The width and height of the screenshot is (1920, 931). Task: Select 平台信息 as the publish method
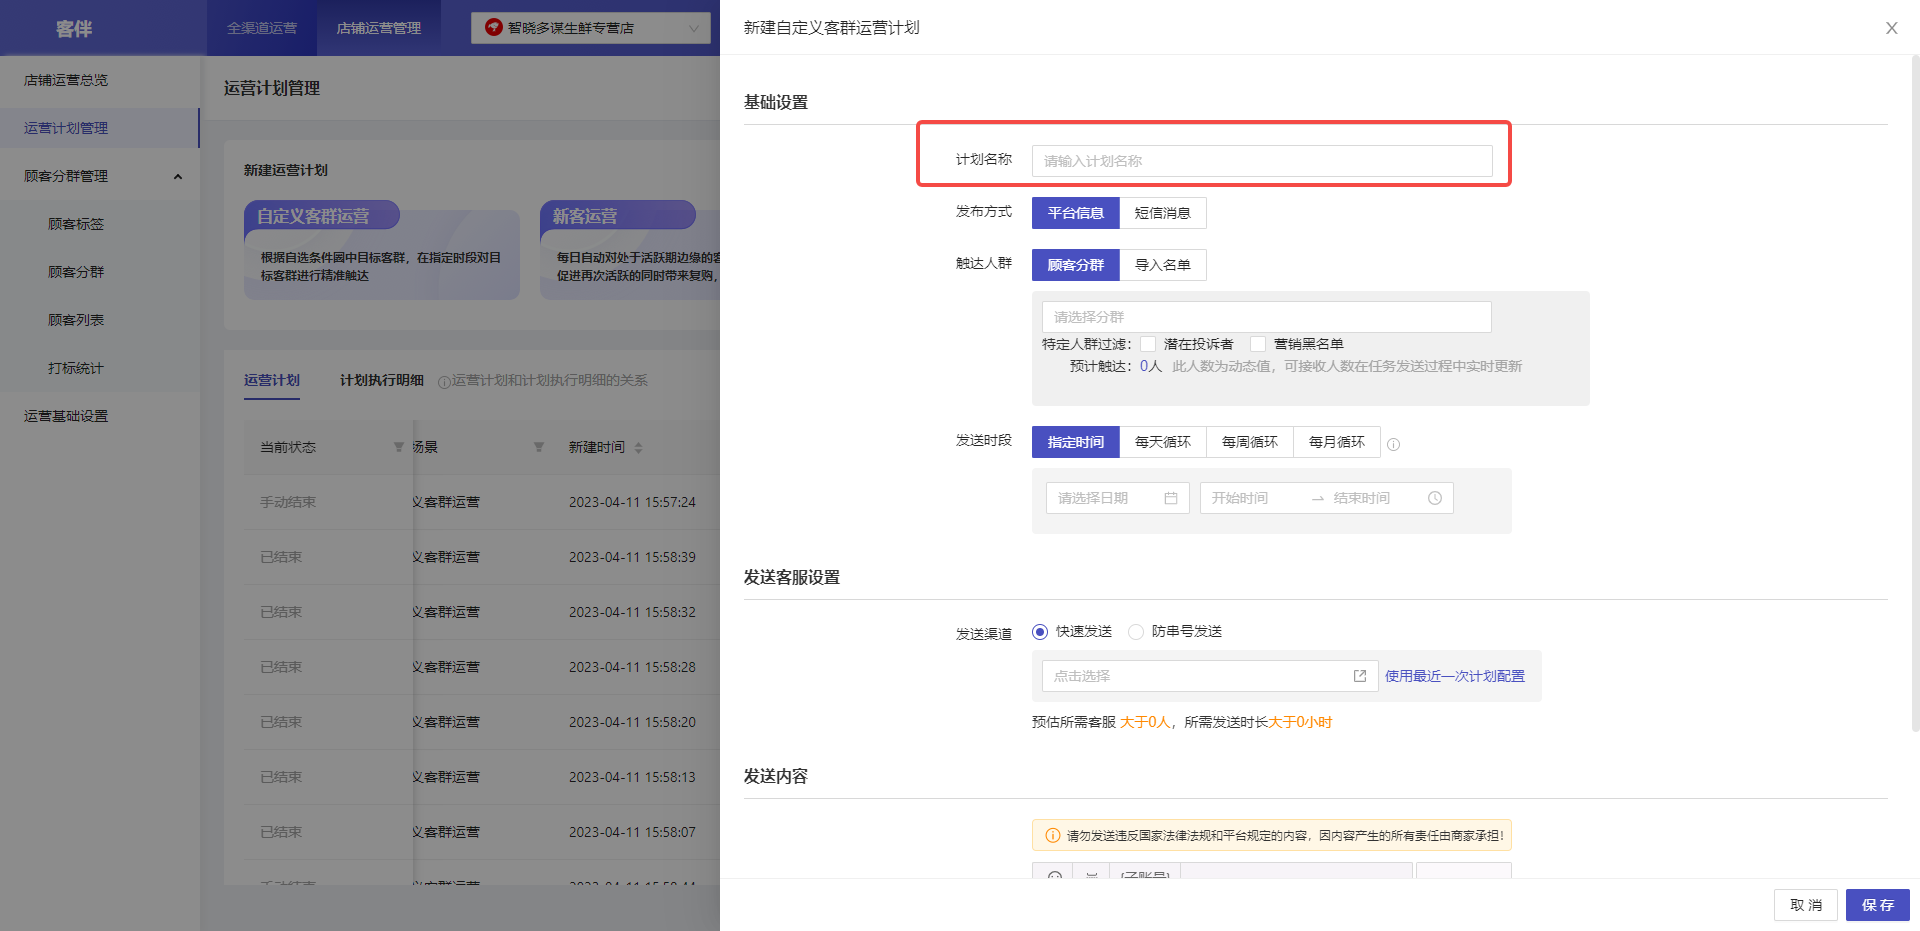tap(1076, 213)
